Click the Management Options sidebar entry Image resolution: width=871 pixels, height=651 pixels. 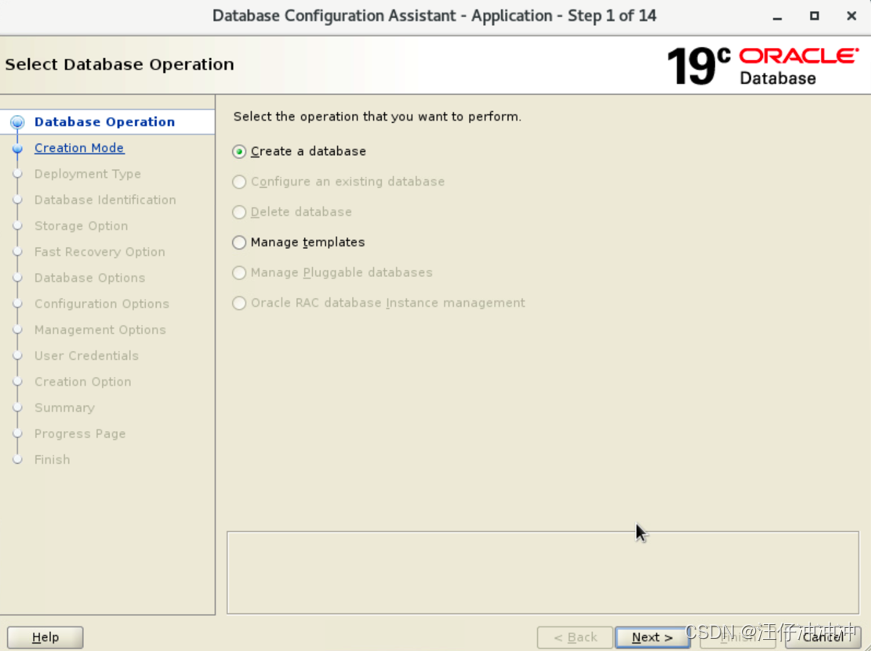pyautogui.click(x=100, y=329)
